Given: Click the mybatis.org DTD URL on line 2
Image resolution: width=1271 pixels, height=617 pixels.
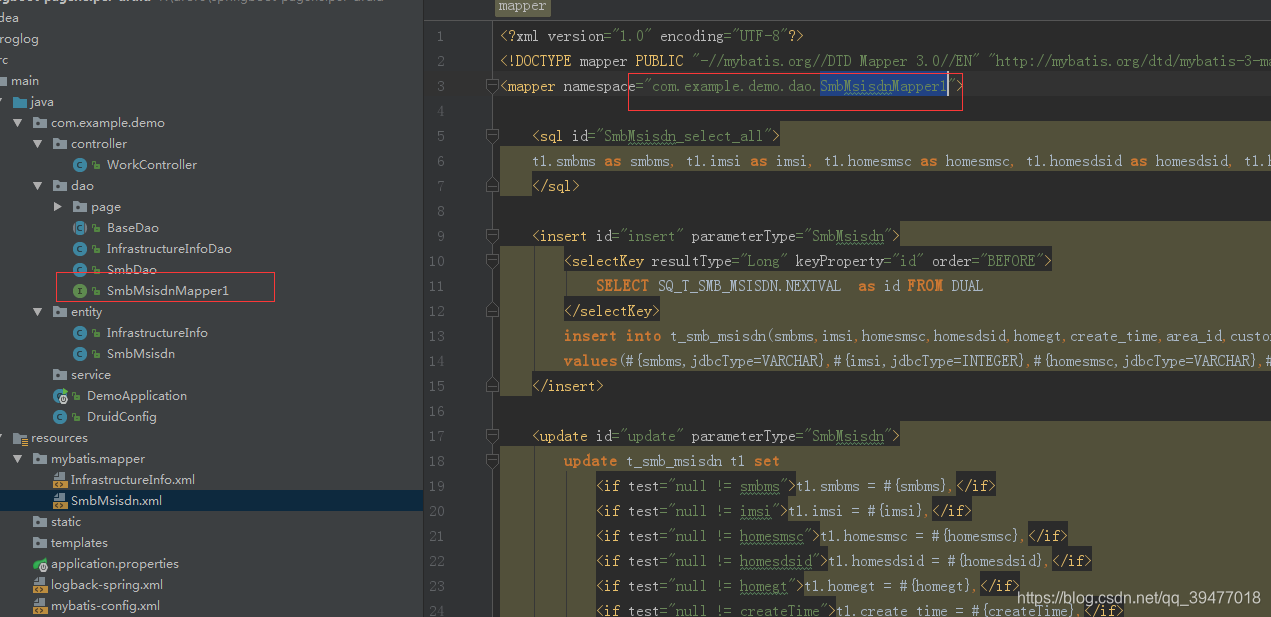Looking at the screenshot, I should point(1133,62).
